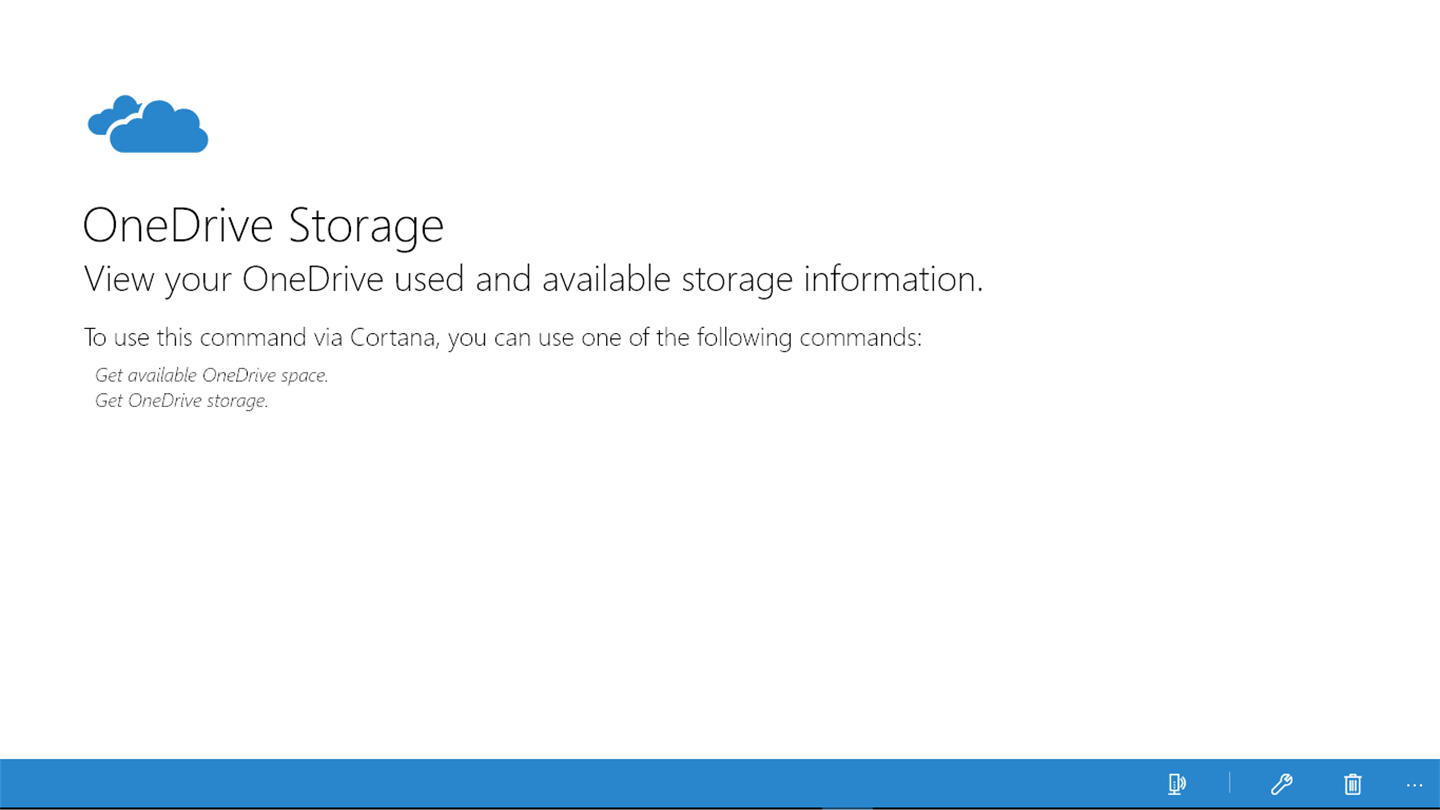Delete using the trash can icon
Viewport: 1440px width, 810px height.
pos(1352,784)
